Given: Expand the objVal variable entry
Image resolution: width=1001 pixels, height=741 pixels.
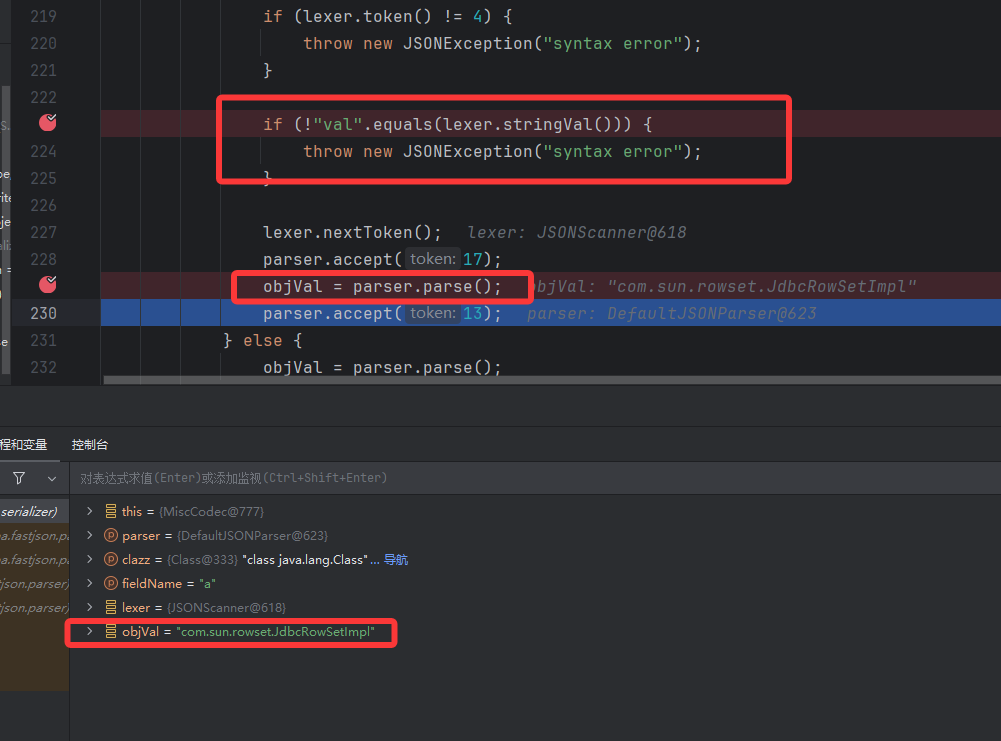Looking at the screenshot, I should pos(90,632).
